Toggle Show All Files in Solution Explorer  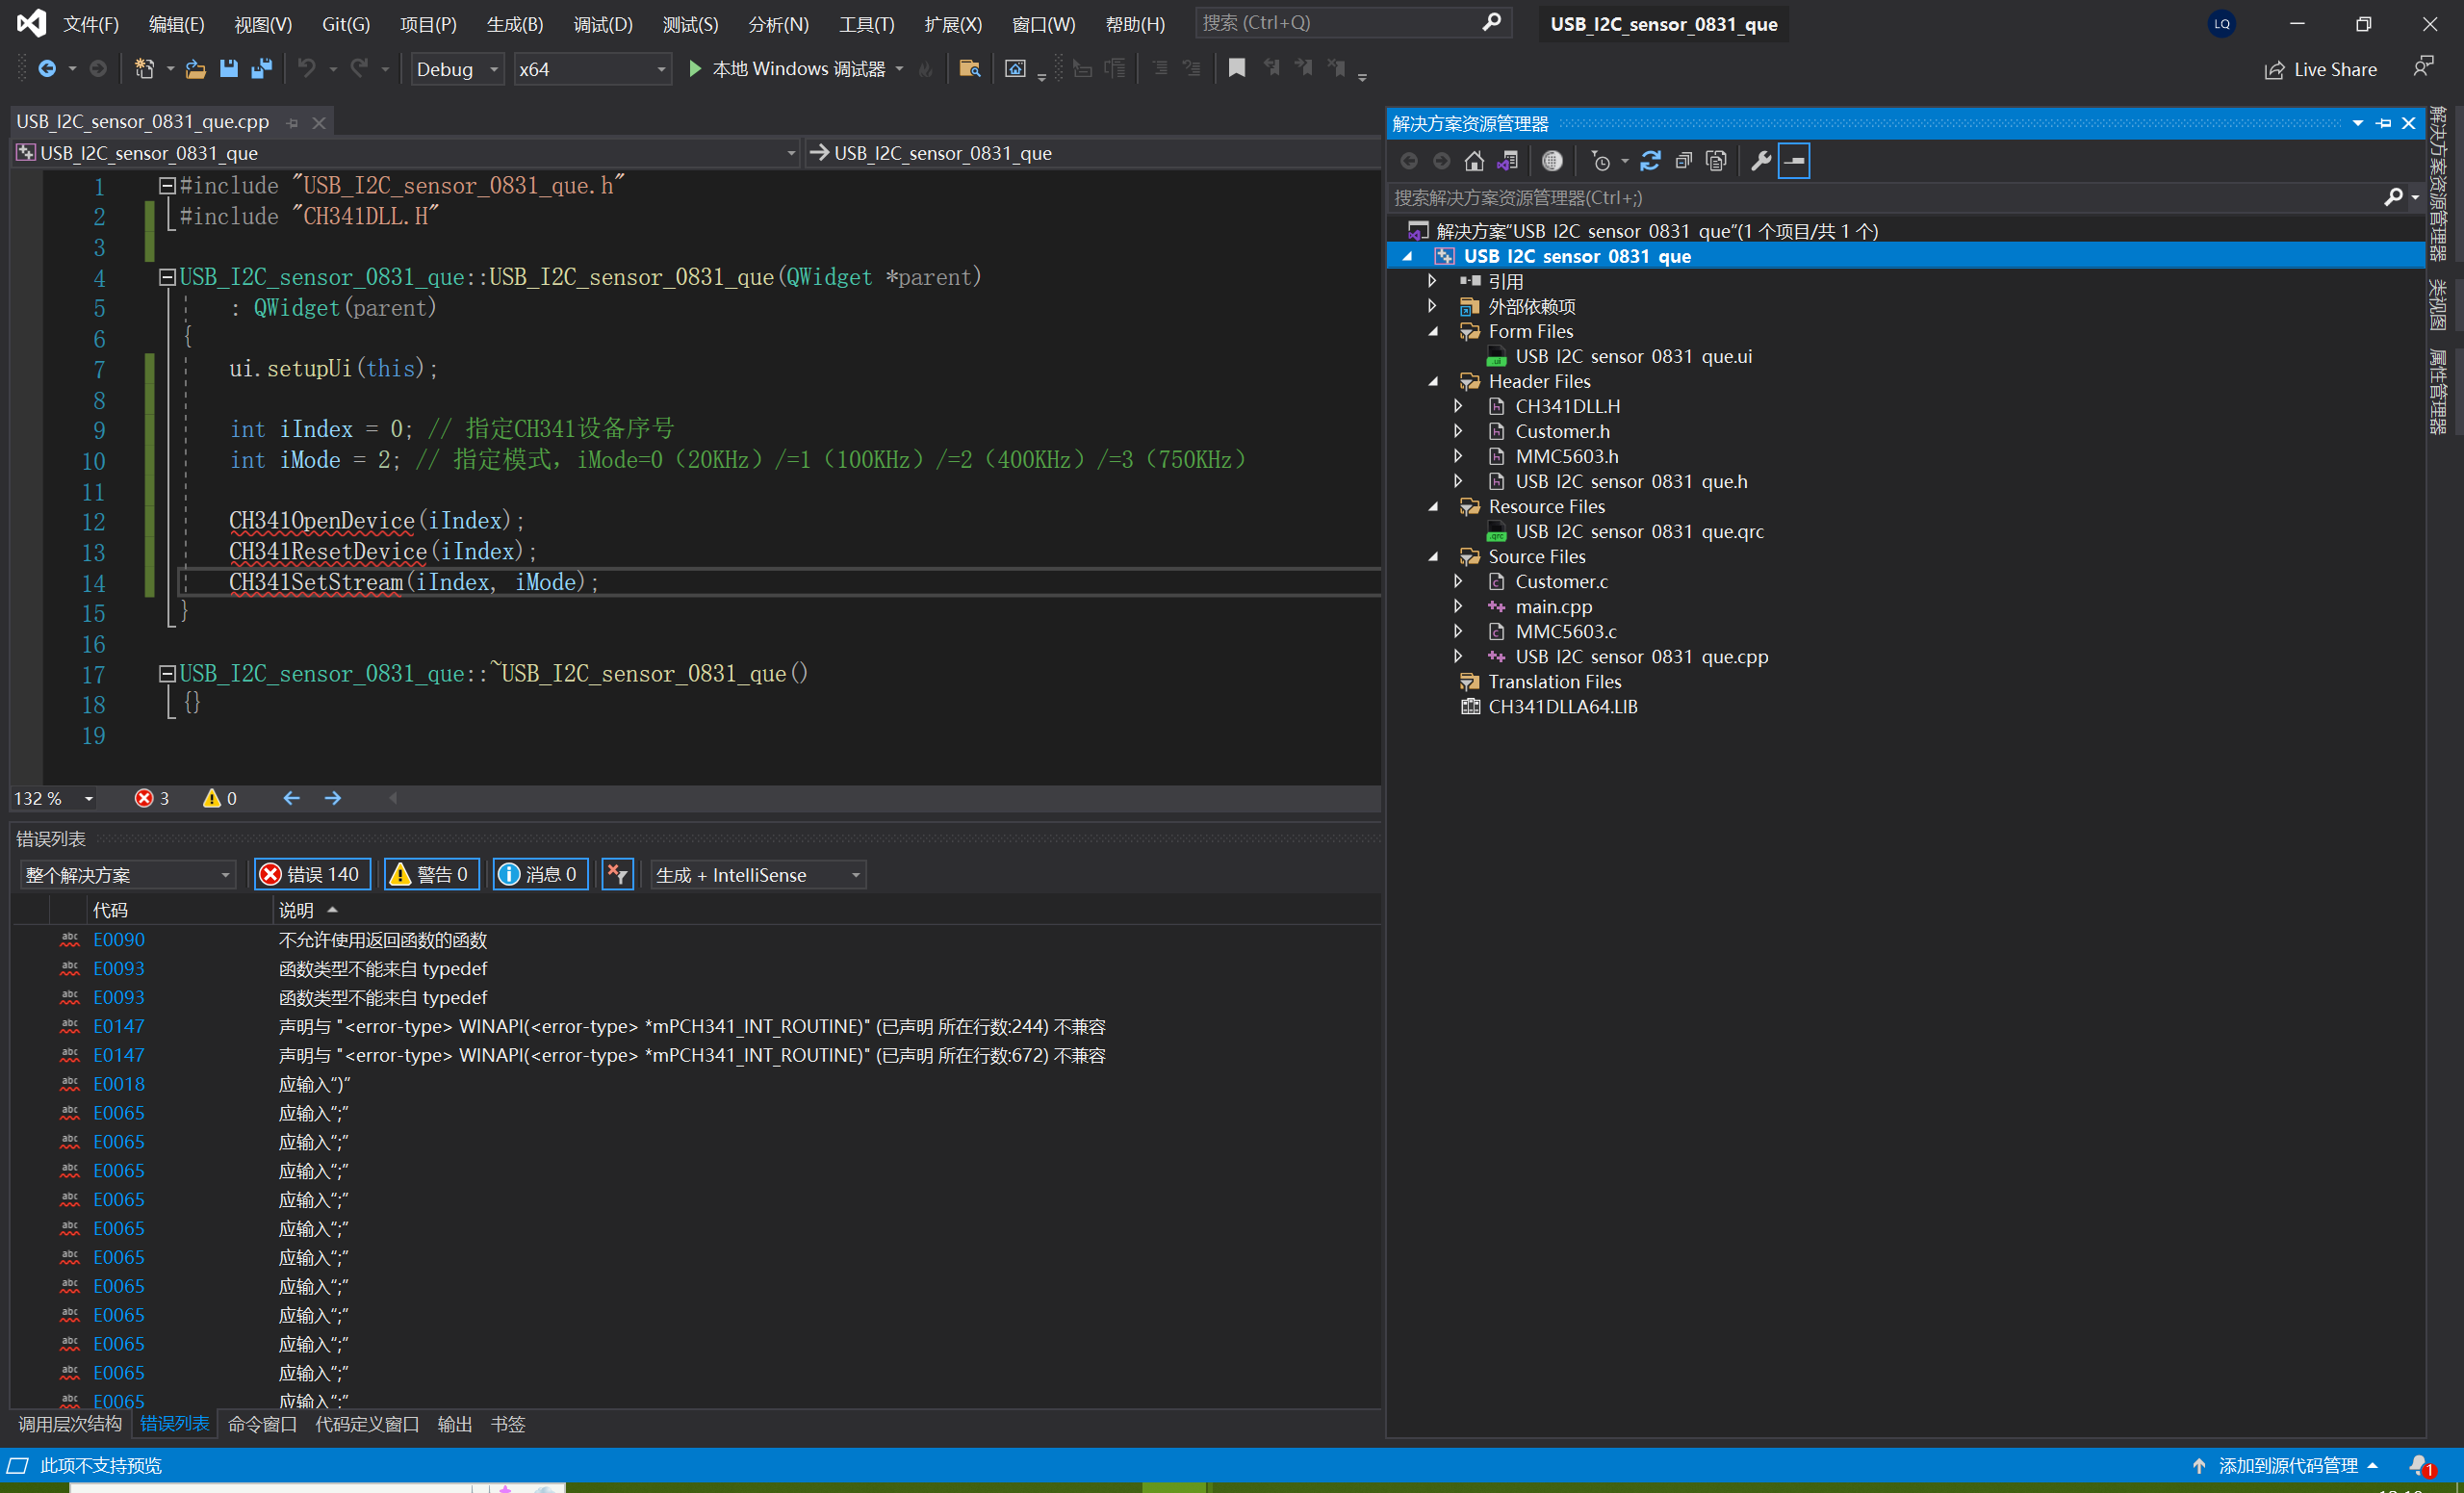pos(1717,161)
